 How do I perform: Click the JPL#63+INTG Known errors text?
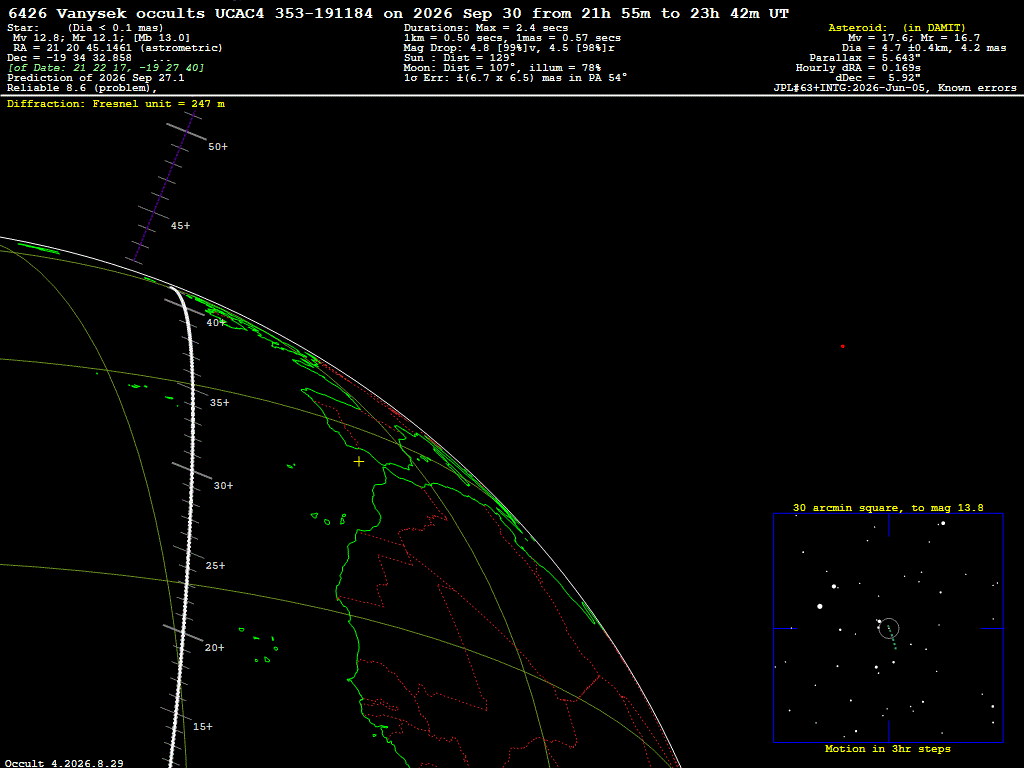pyautogui.click(x=895, y=88)
